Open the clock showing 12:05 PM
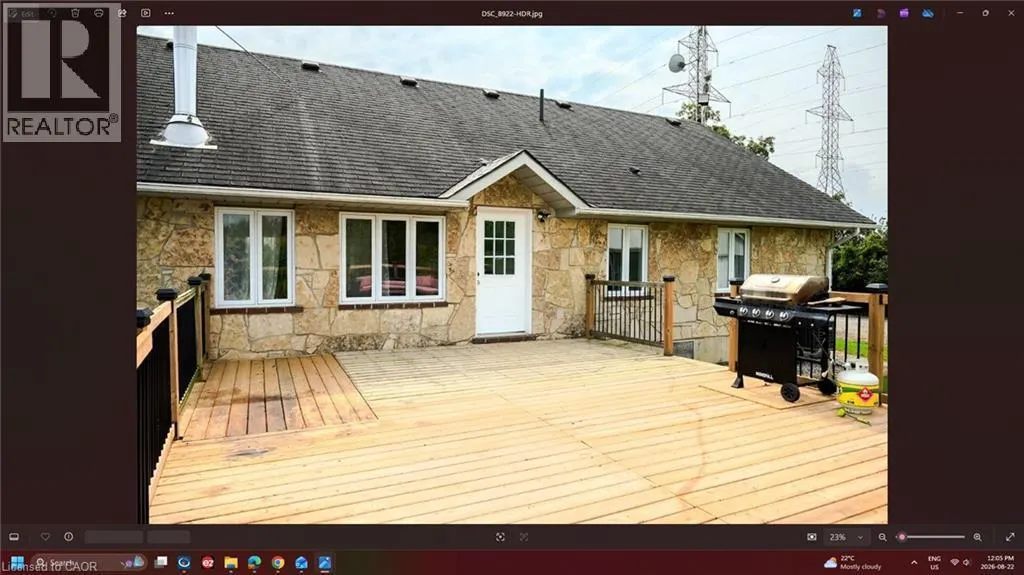Viewport: 1024px width, 575px height. [1000, 563]
